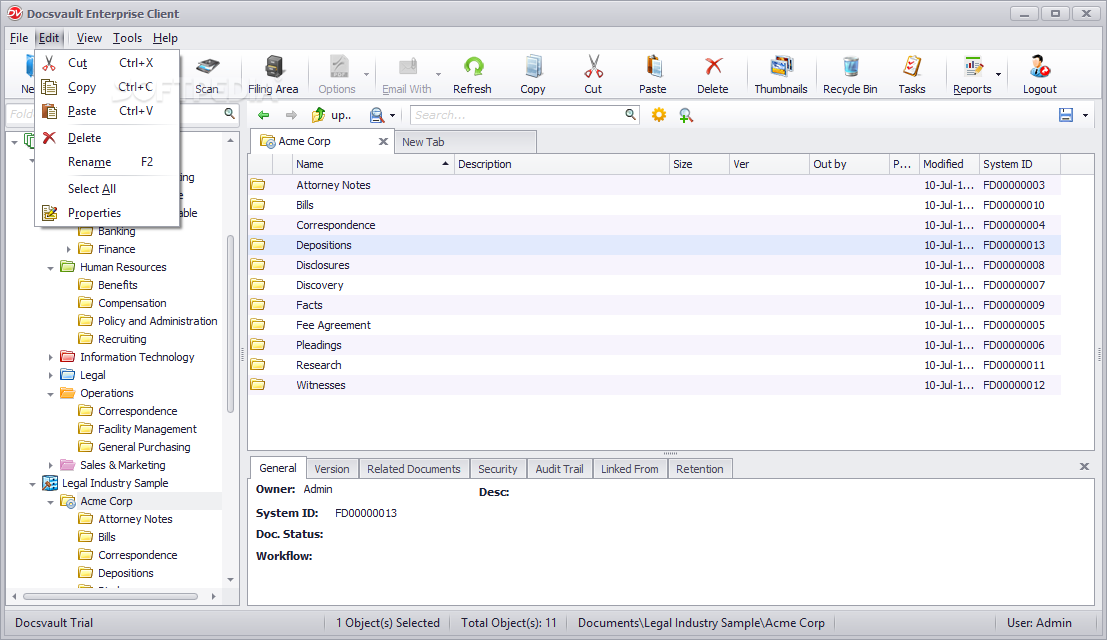
Task: Collapse the Operations folder node
Action: (x=50, y=394)
